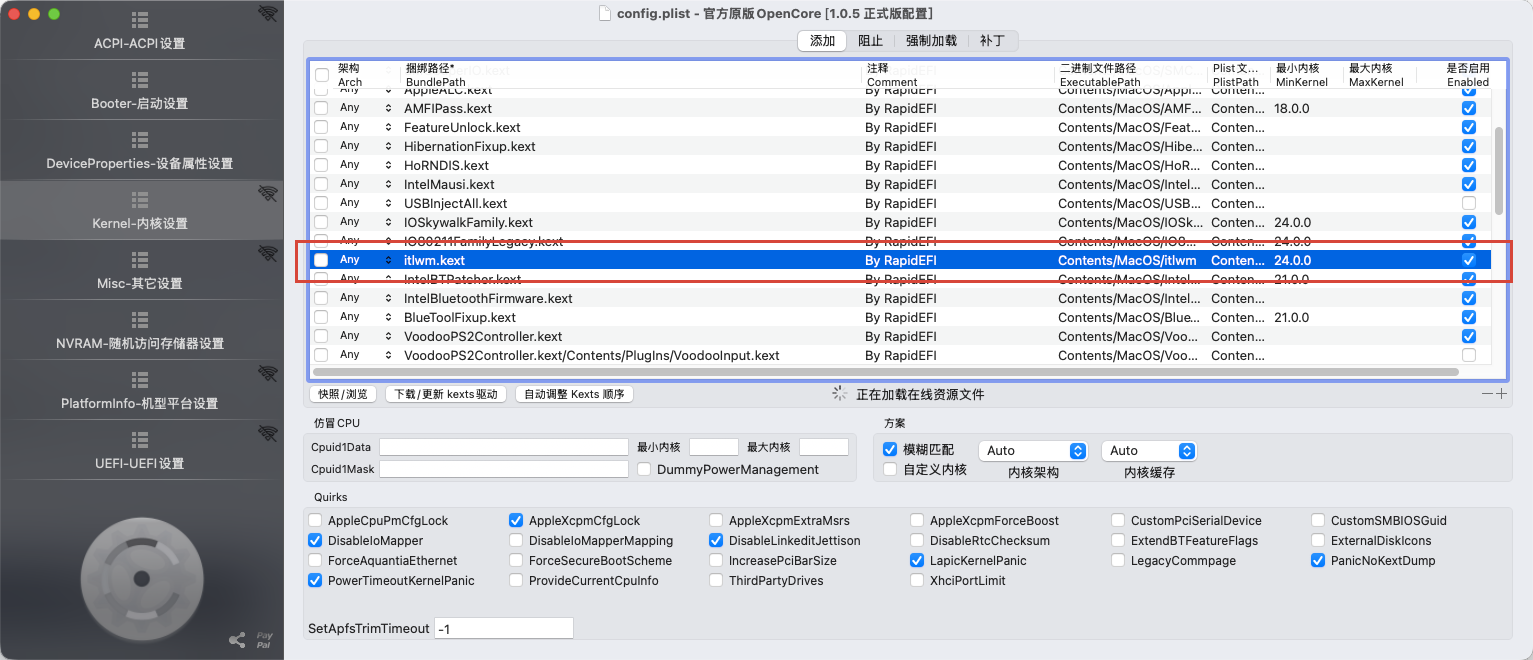The image size is (1533, 660).
Task: Click the 下载/更新 kexts驱动 button
Action: point(446,394)
